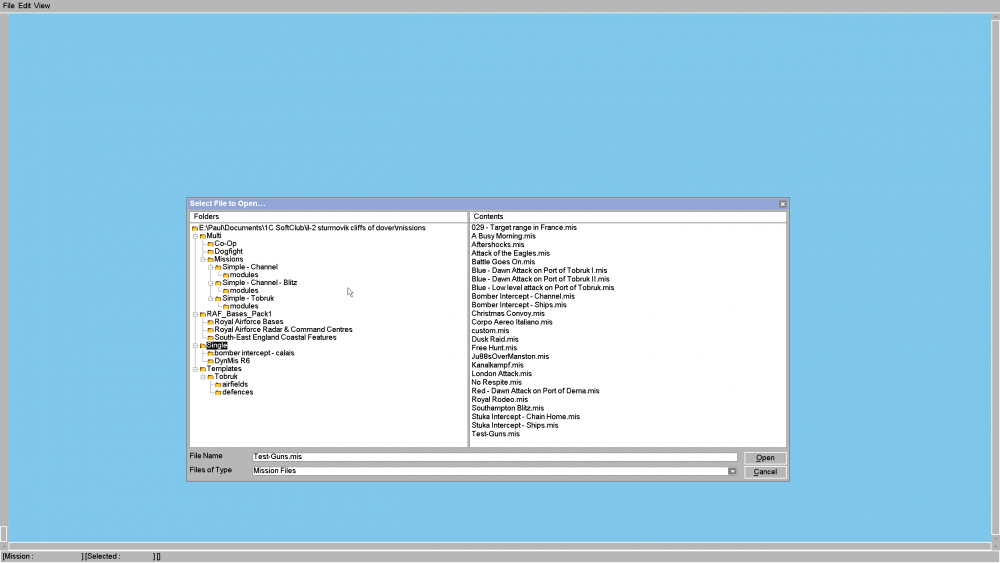Viewport: 1000px width, 563px height.
Task: Collapse the Simple - Channel folder node
Action: (210, 267)
